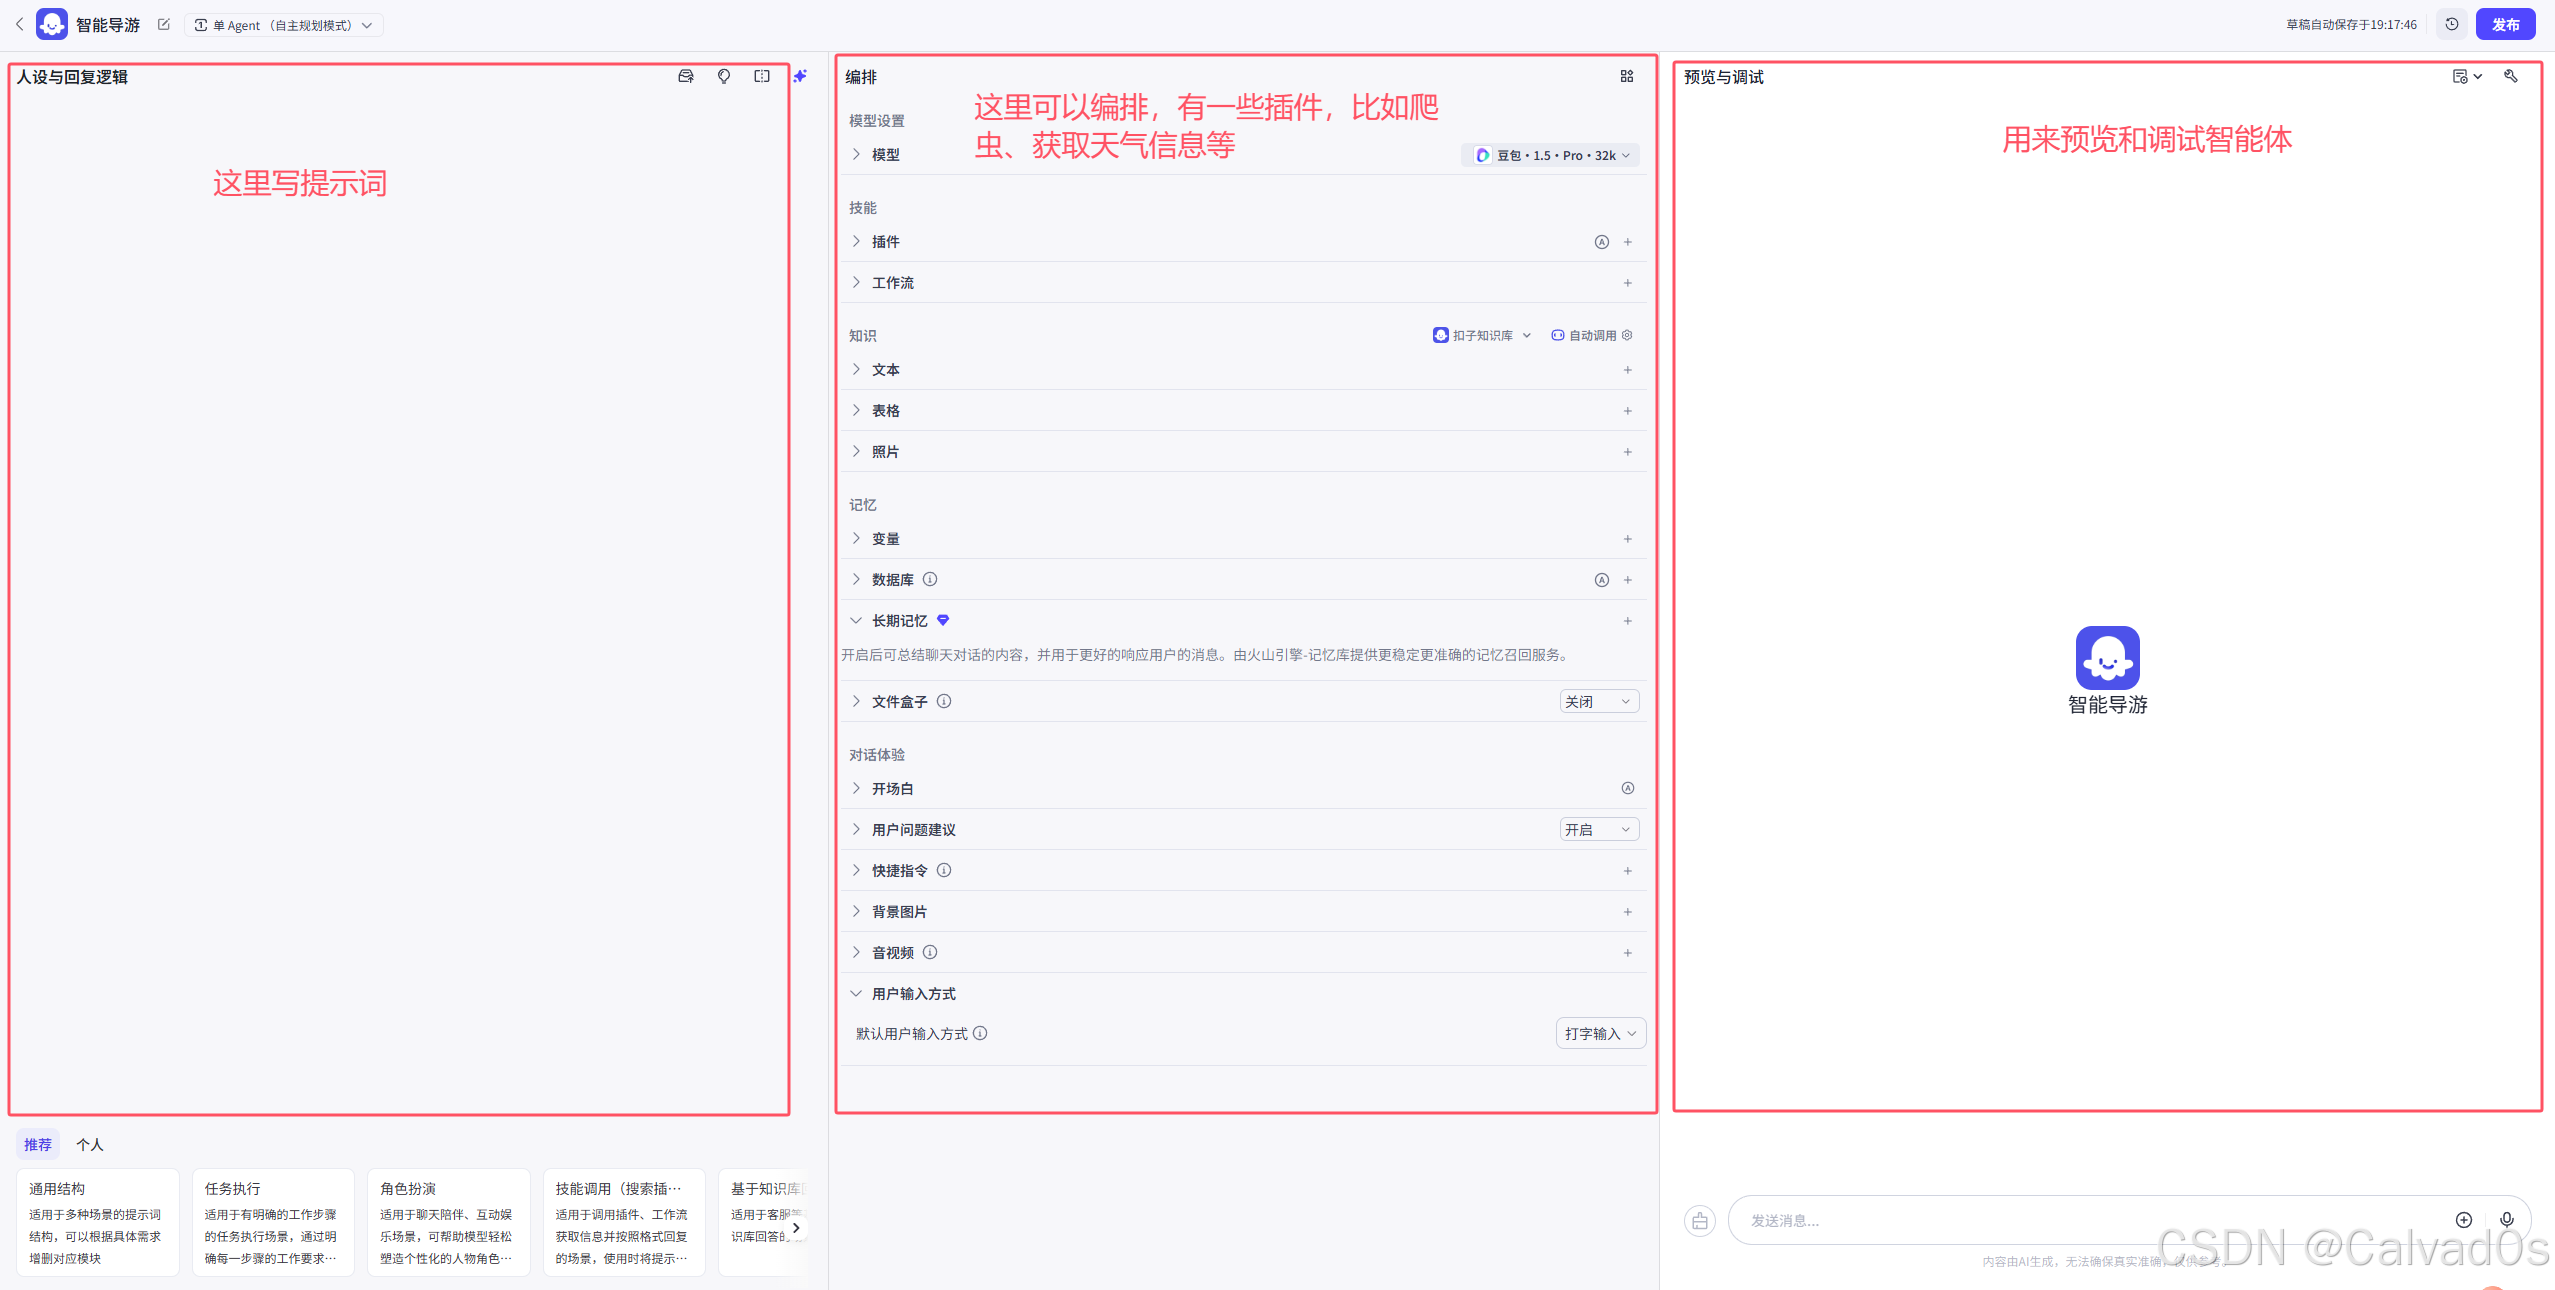This screenshot has width=2555, height=1290.
Task: Add a new 工作流 with plus button
Action: point(1627,283)
